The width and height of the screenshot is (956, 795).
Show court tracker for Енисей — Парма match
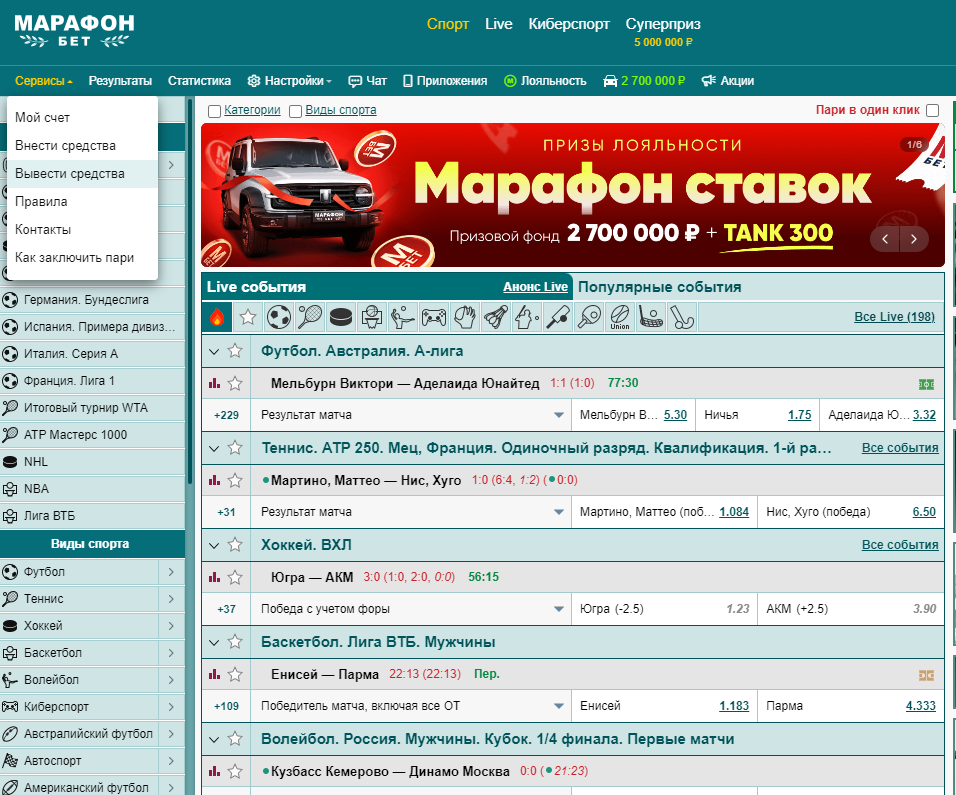point(926,675)
